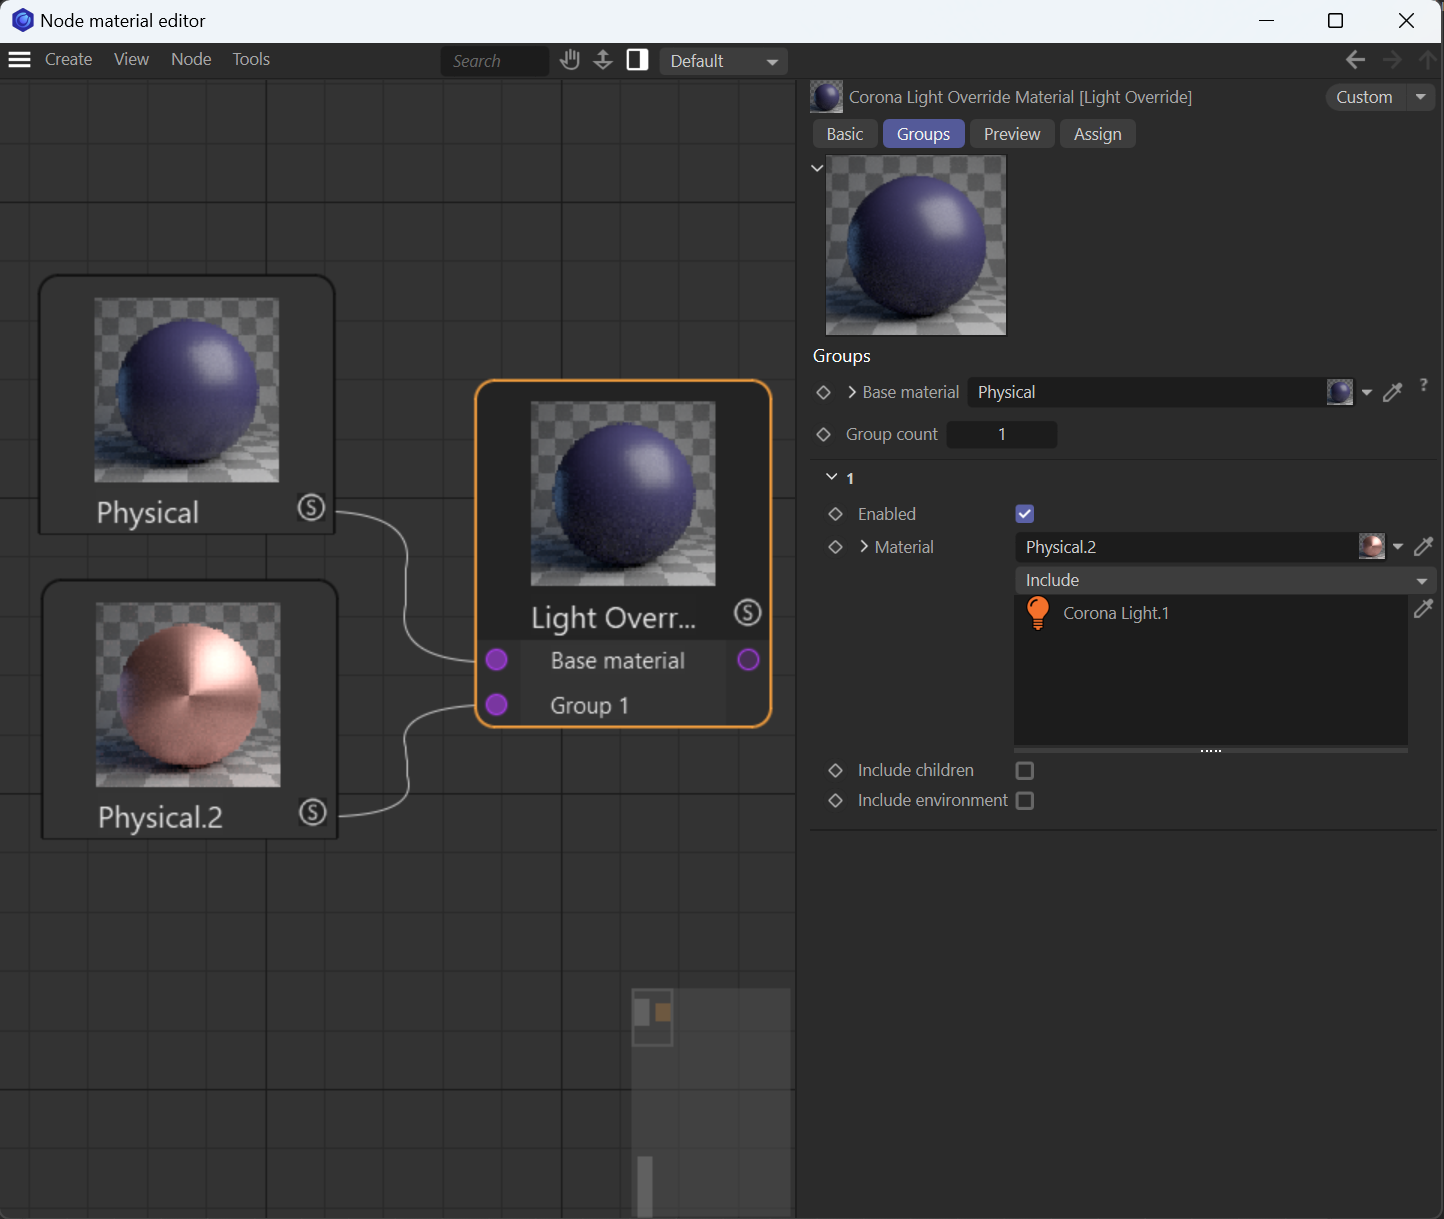1444x1219 pixels.
Task: Click the Light Override output port
Action: point(748,660)
